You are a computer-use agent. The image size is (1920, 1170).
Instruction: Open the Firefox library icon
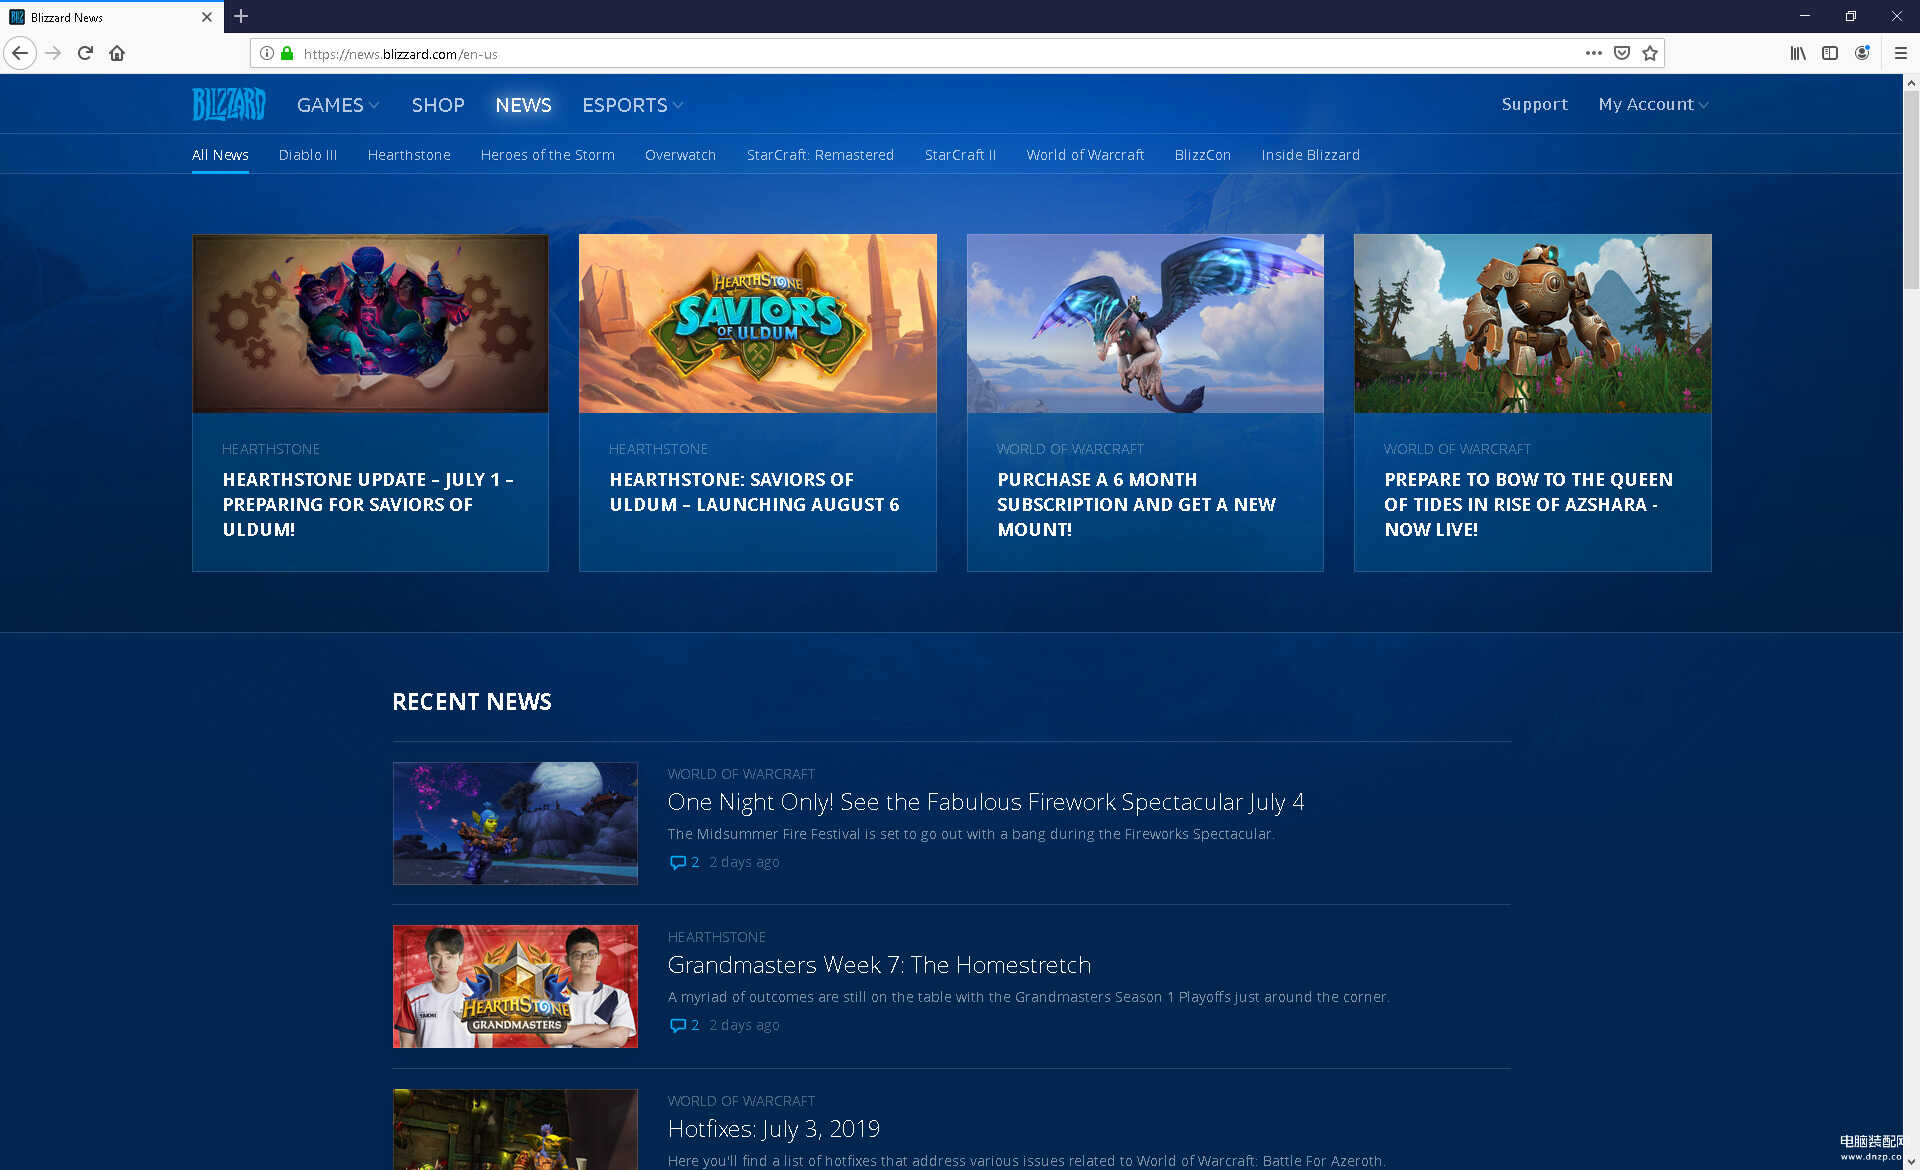1797,53
